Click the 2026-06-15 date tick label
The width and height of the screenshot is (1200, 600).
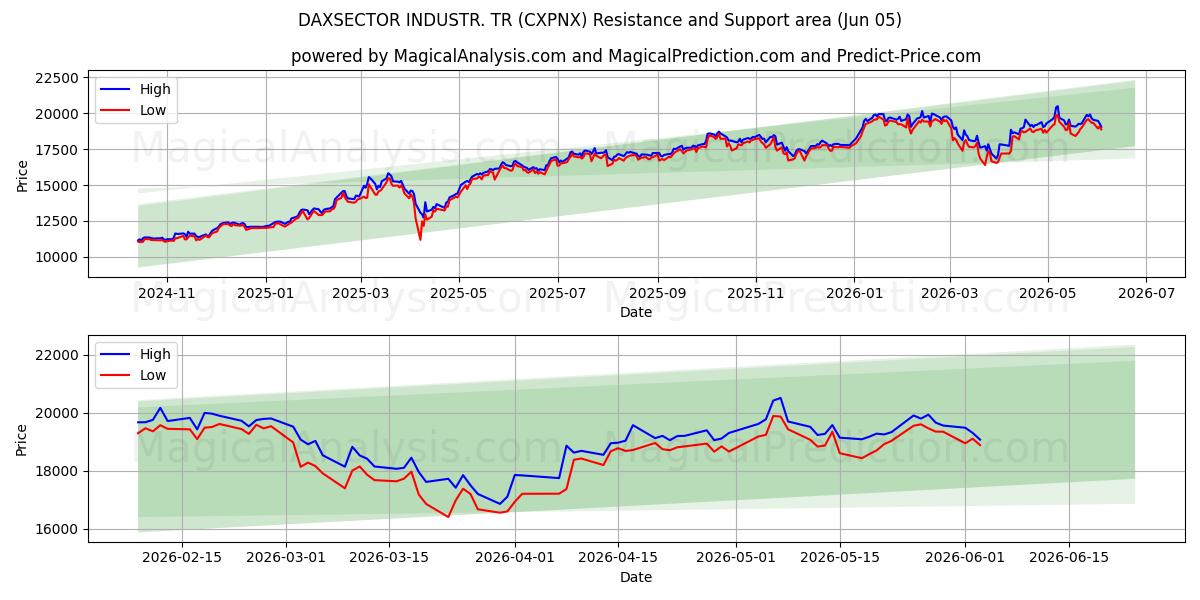pyautogui.click(x=1069, y=560)
